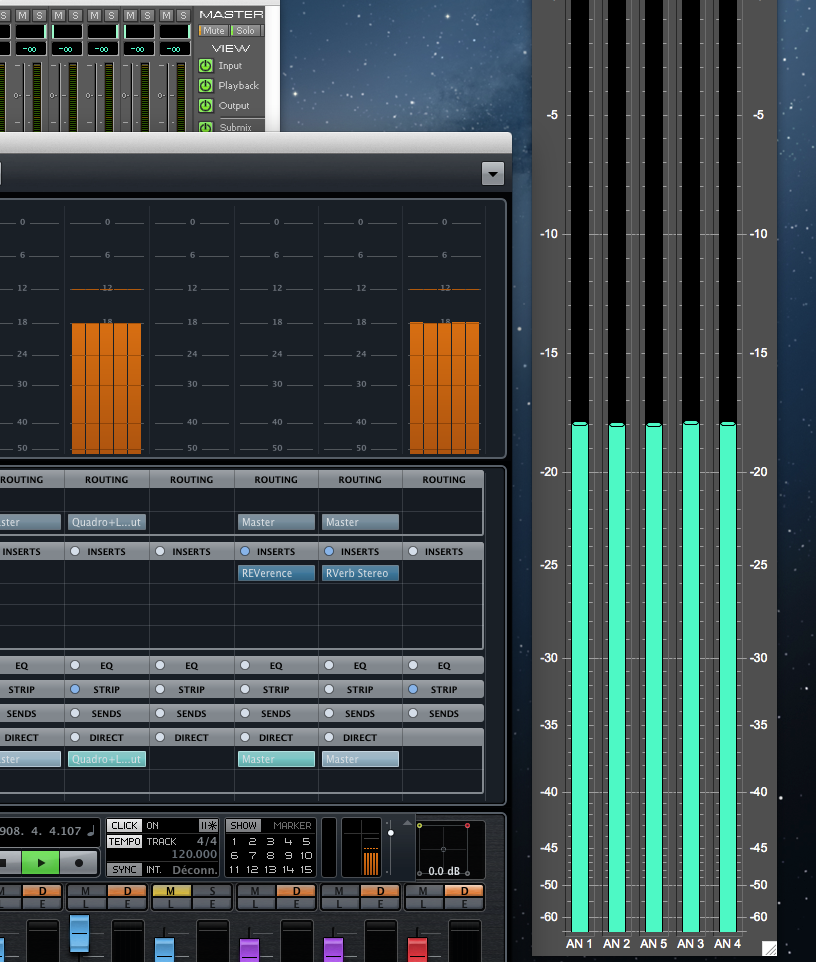Click the SYNC button in transport
Viewport: 816px width, 962px height.
124,870
